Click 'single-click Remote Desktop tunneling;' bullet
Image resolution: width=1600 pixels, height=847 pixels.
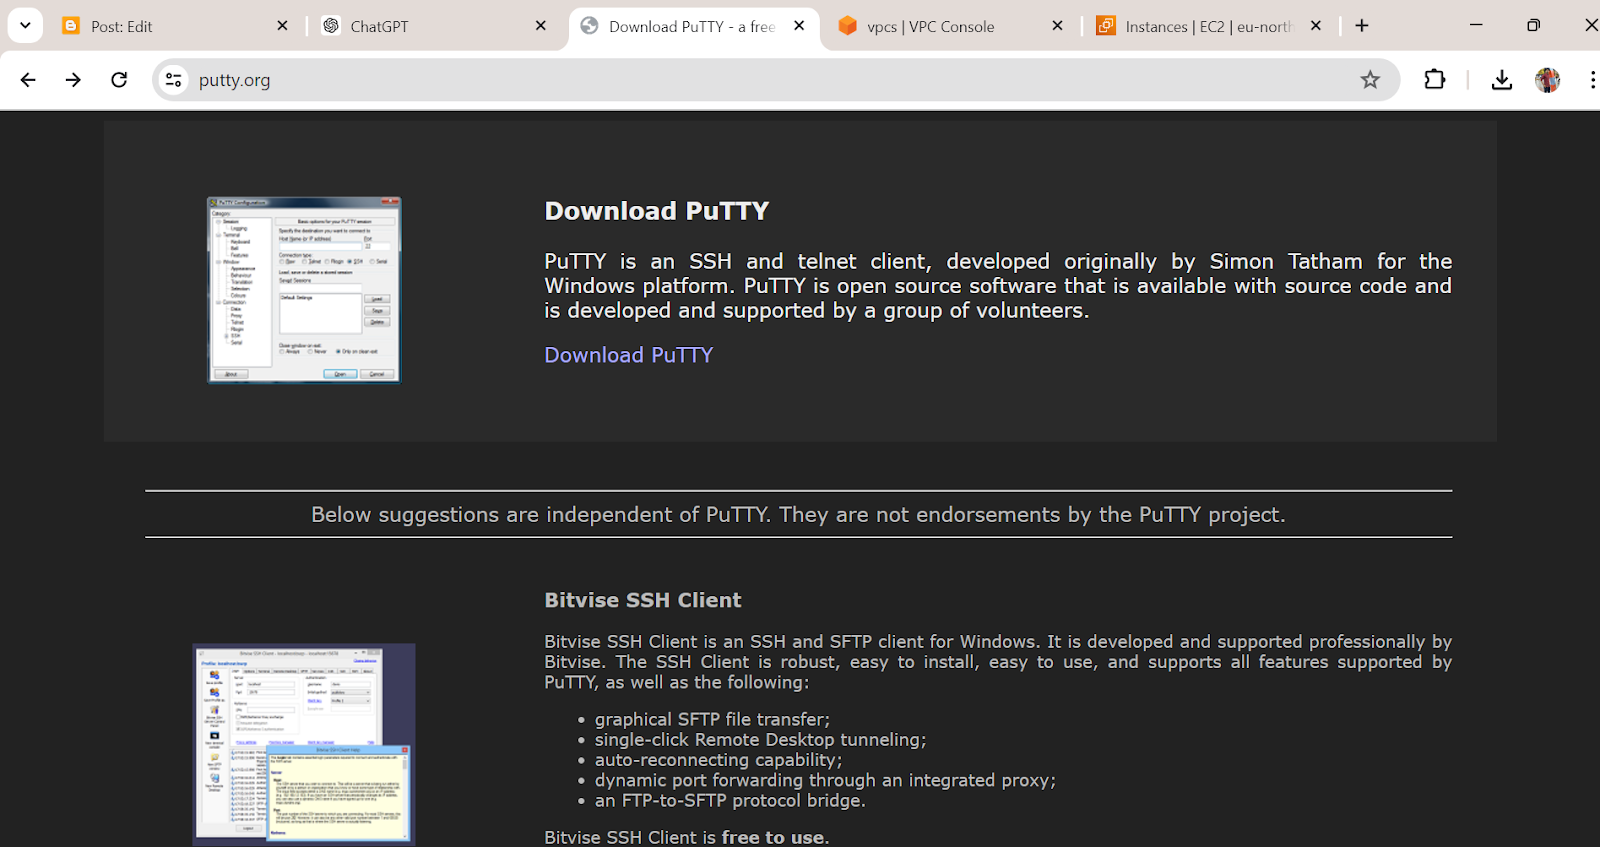point(760,740)
